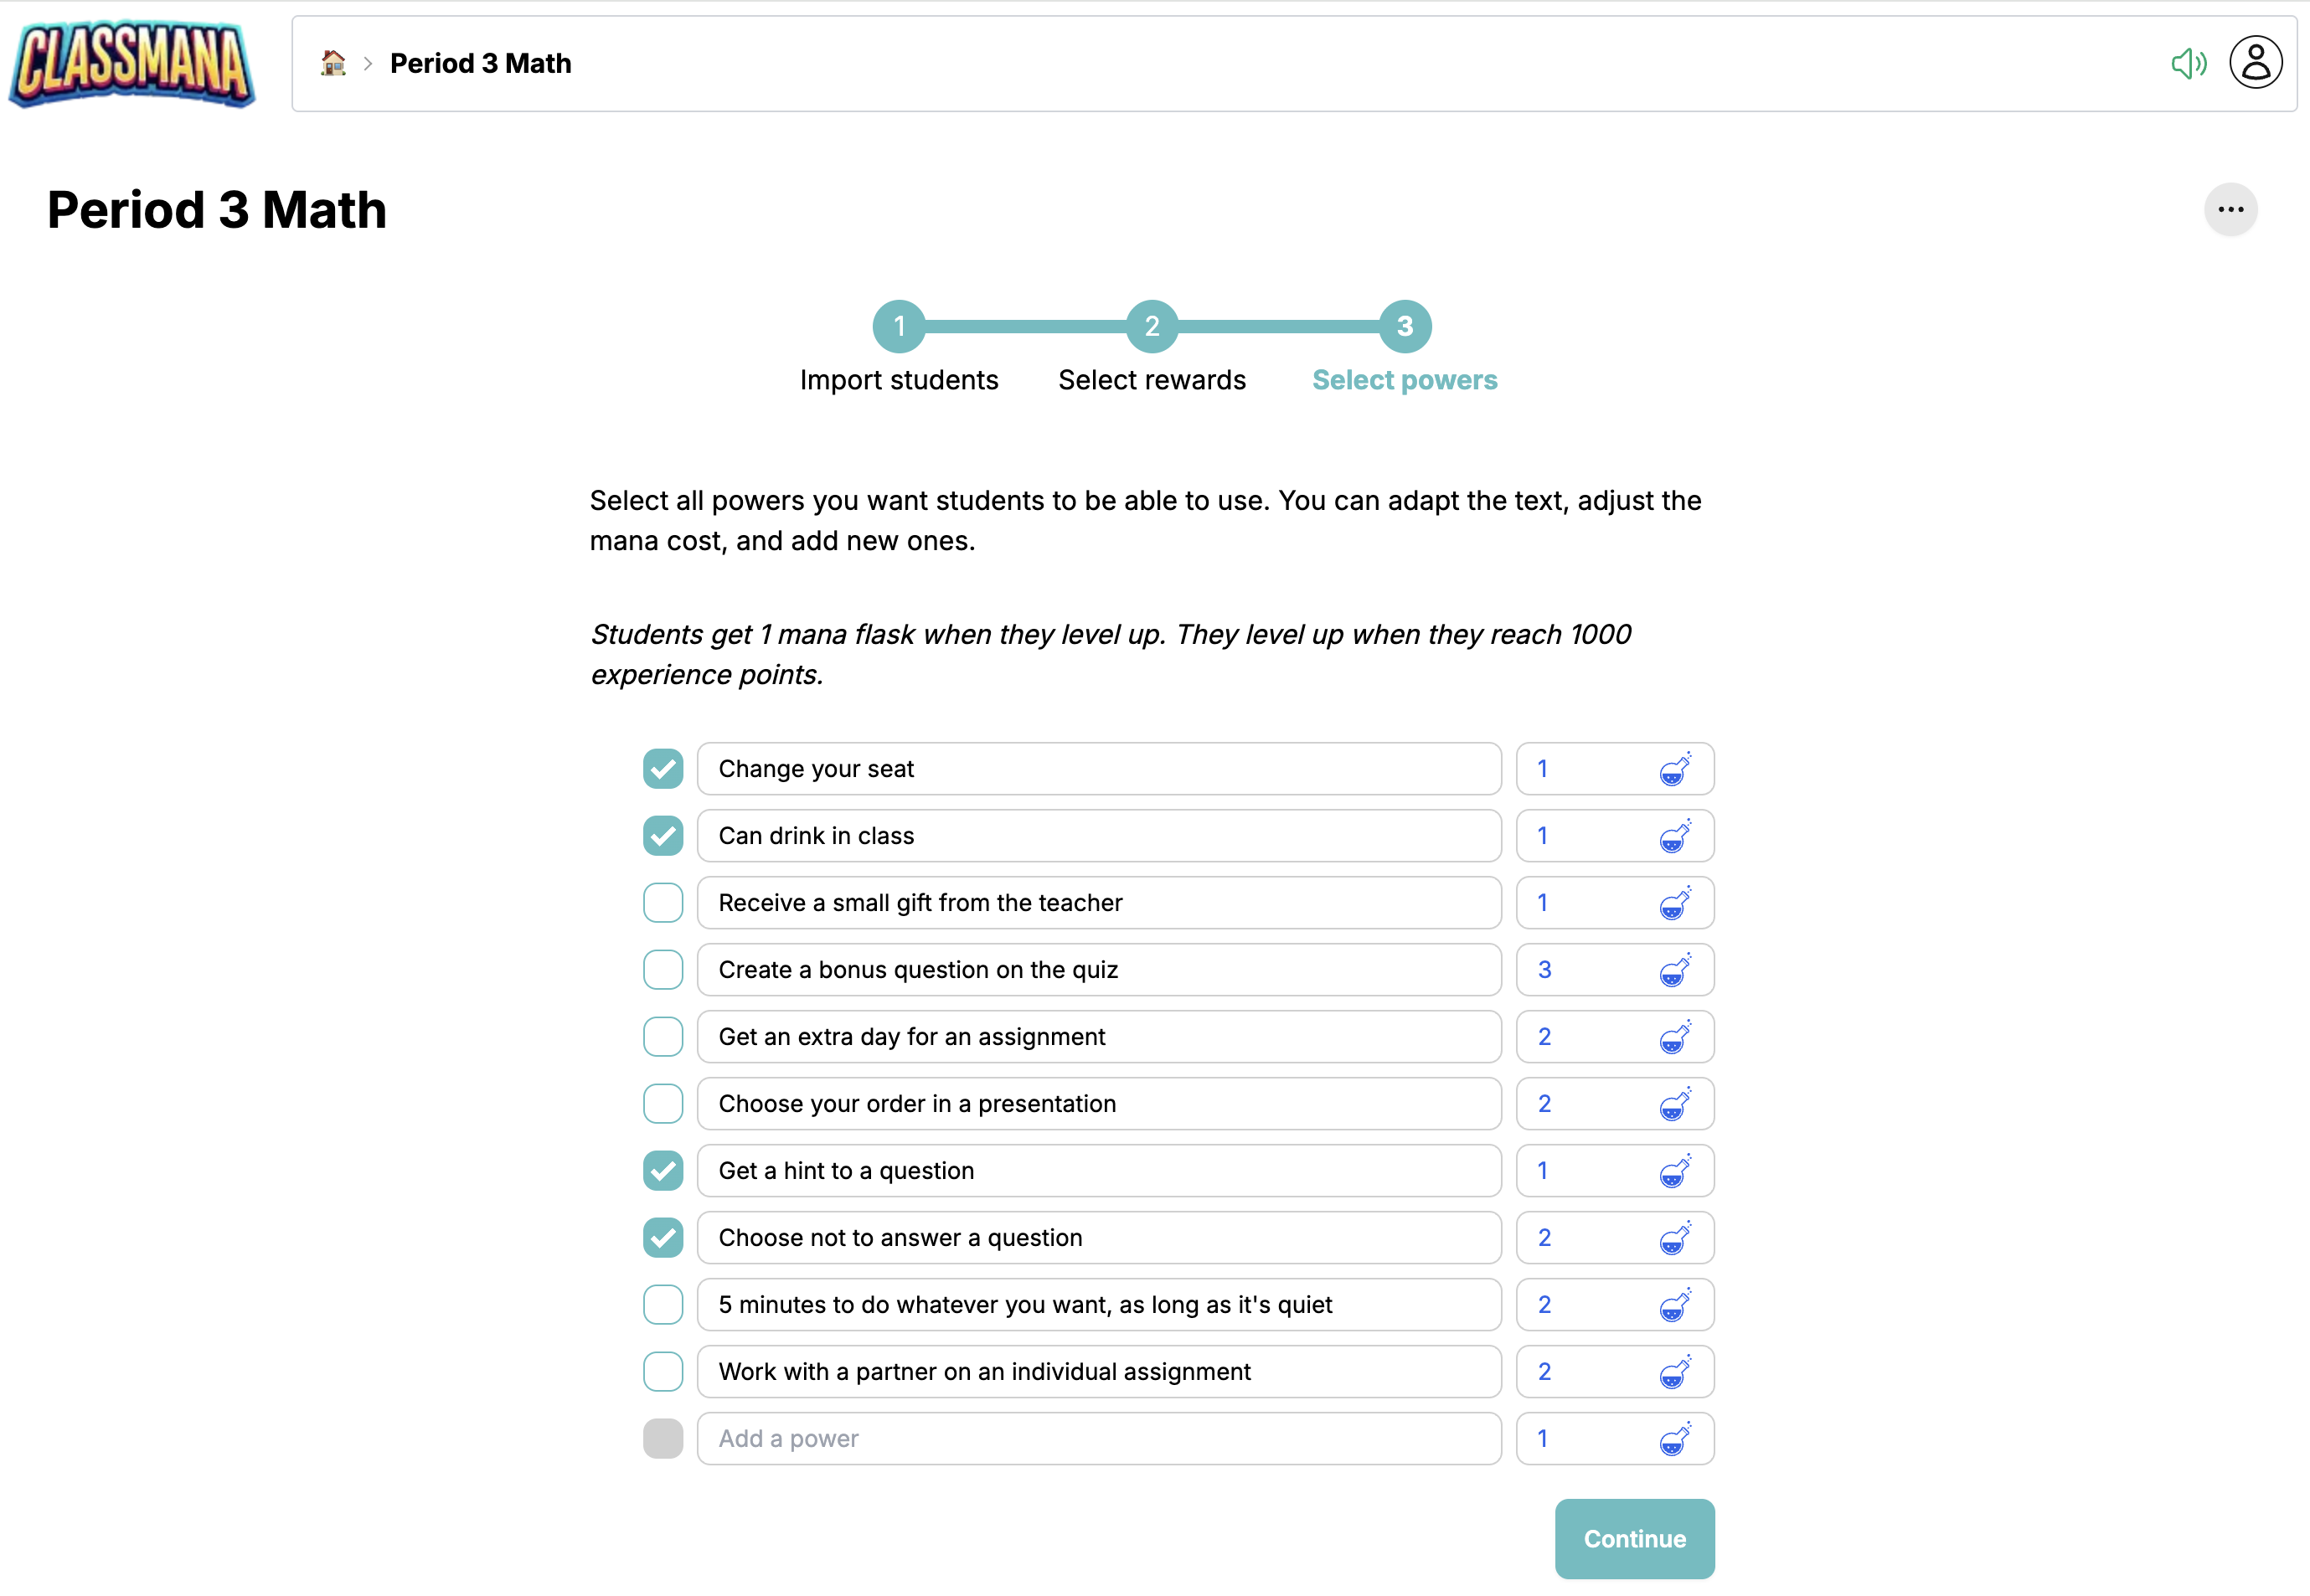Enable Receive a small gift from the teacher
The width and height of the screenshot is (2310, 1596).
(663, 903)
